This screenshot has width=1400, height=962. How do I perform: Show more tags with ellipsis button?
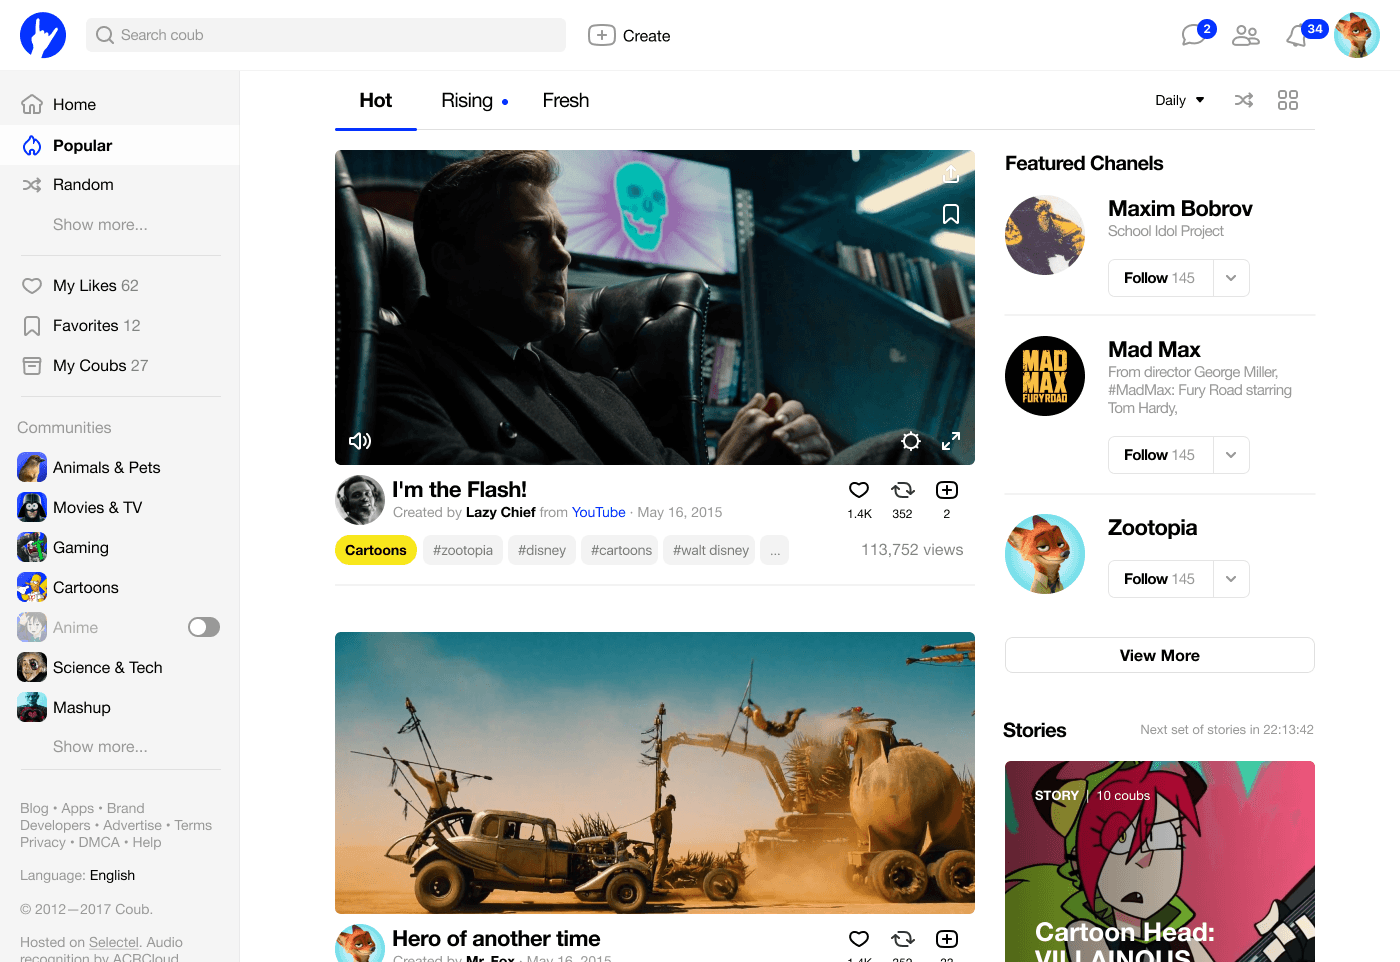pyautogui.click(x=774, y=550)
